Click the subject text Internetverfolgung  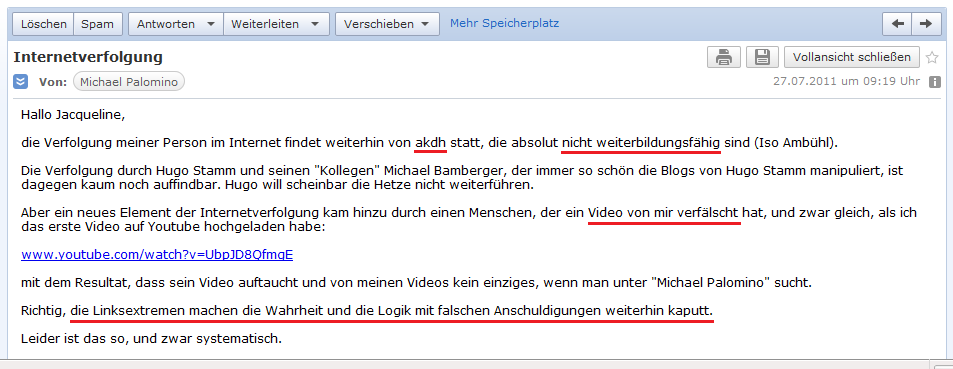click(x=88, y=57)
